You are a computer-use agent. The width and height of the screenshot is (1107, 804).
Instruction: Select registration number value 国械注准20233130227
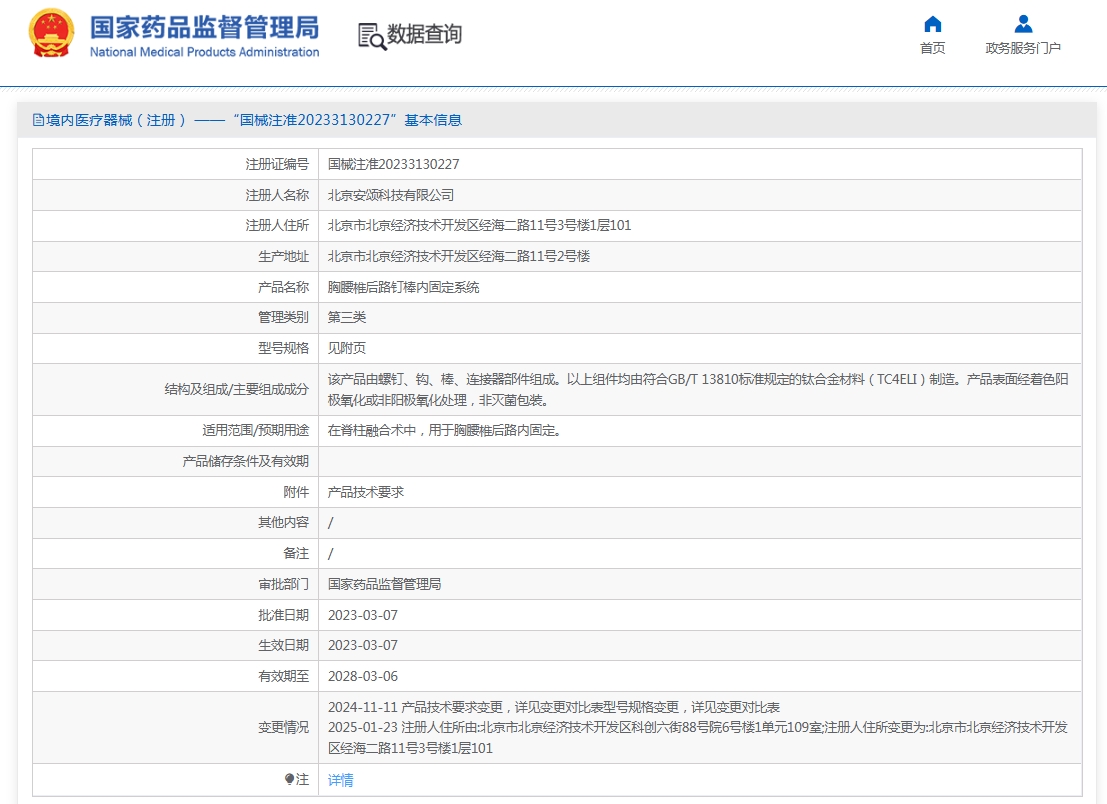[x=393, y=164]
